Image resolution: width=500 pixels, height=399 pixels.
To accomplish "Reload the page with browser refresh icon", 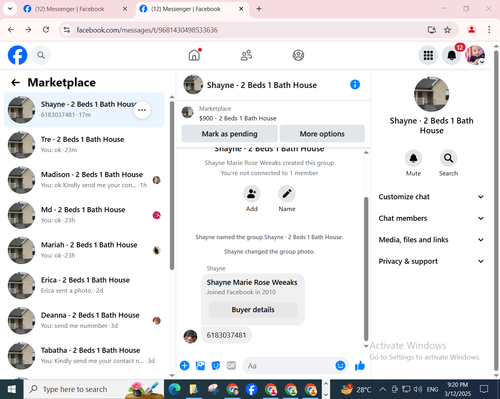I will 46,30.
